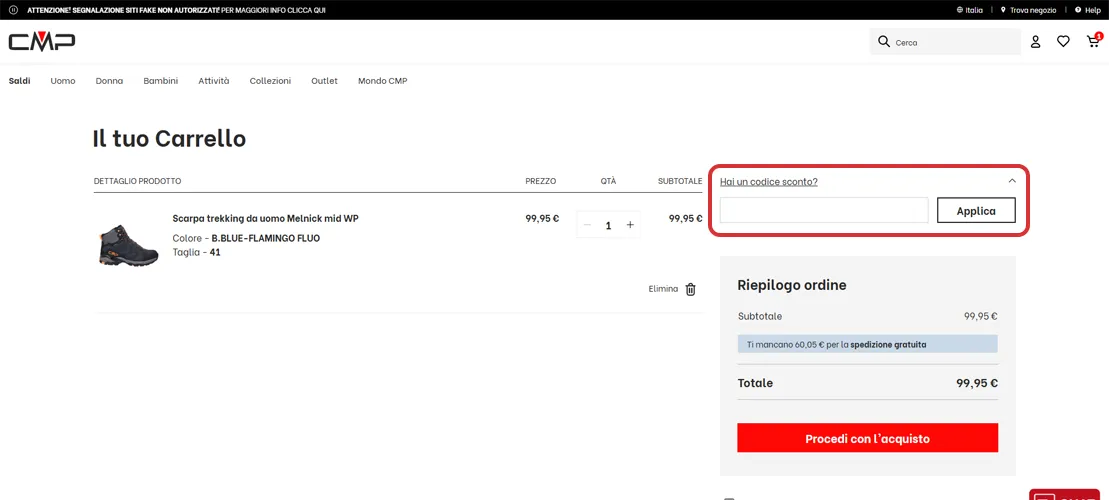Click fake sites warning banner text
The width and height of the screenshot is (1109, 500).
(x=176, y=11)
